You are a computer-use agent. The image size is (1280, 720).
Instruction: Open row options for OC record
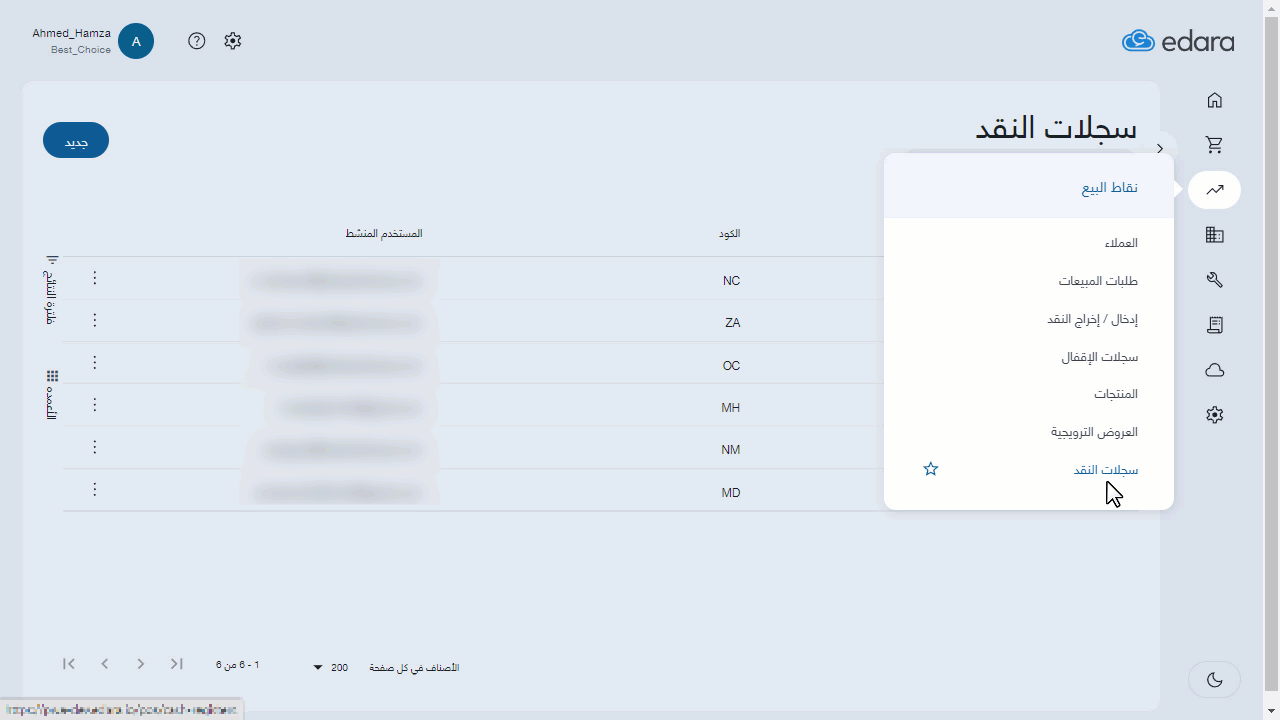click(95, 362)
